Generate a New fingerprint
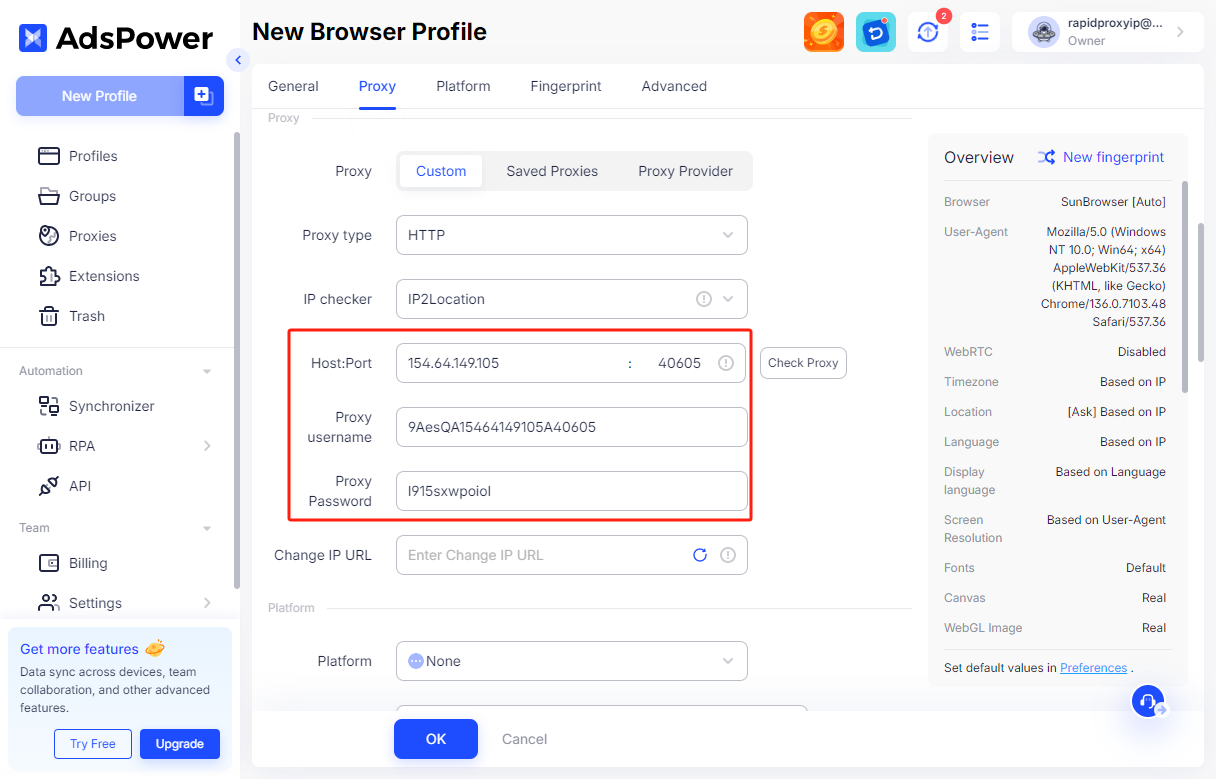Screen dimensions: 1216x779 click(1101, 157)
